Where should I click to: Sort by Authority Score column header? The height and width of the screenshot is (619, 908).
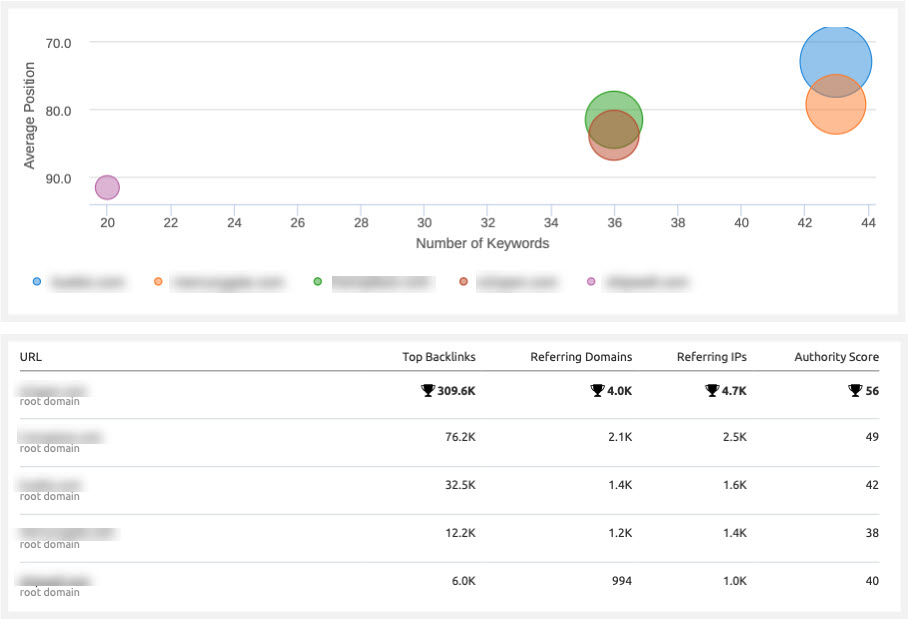836,356
